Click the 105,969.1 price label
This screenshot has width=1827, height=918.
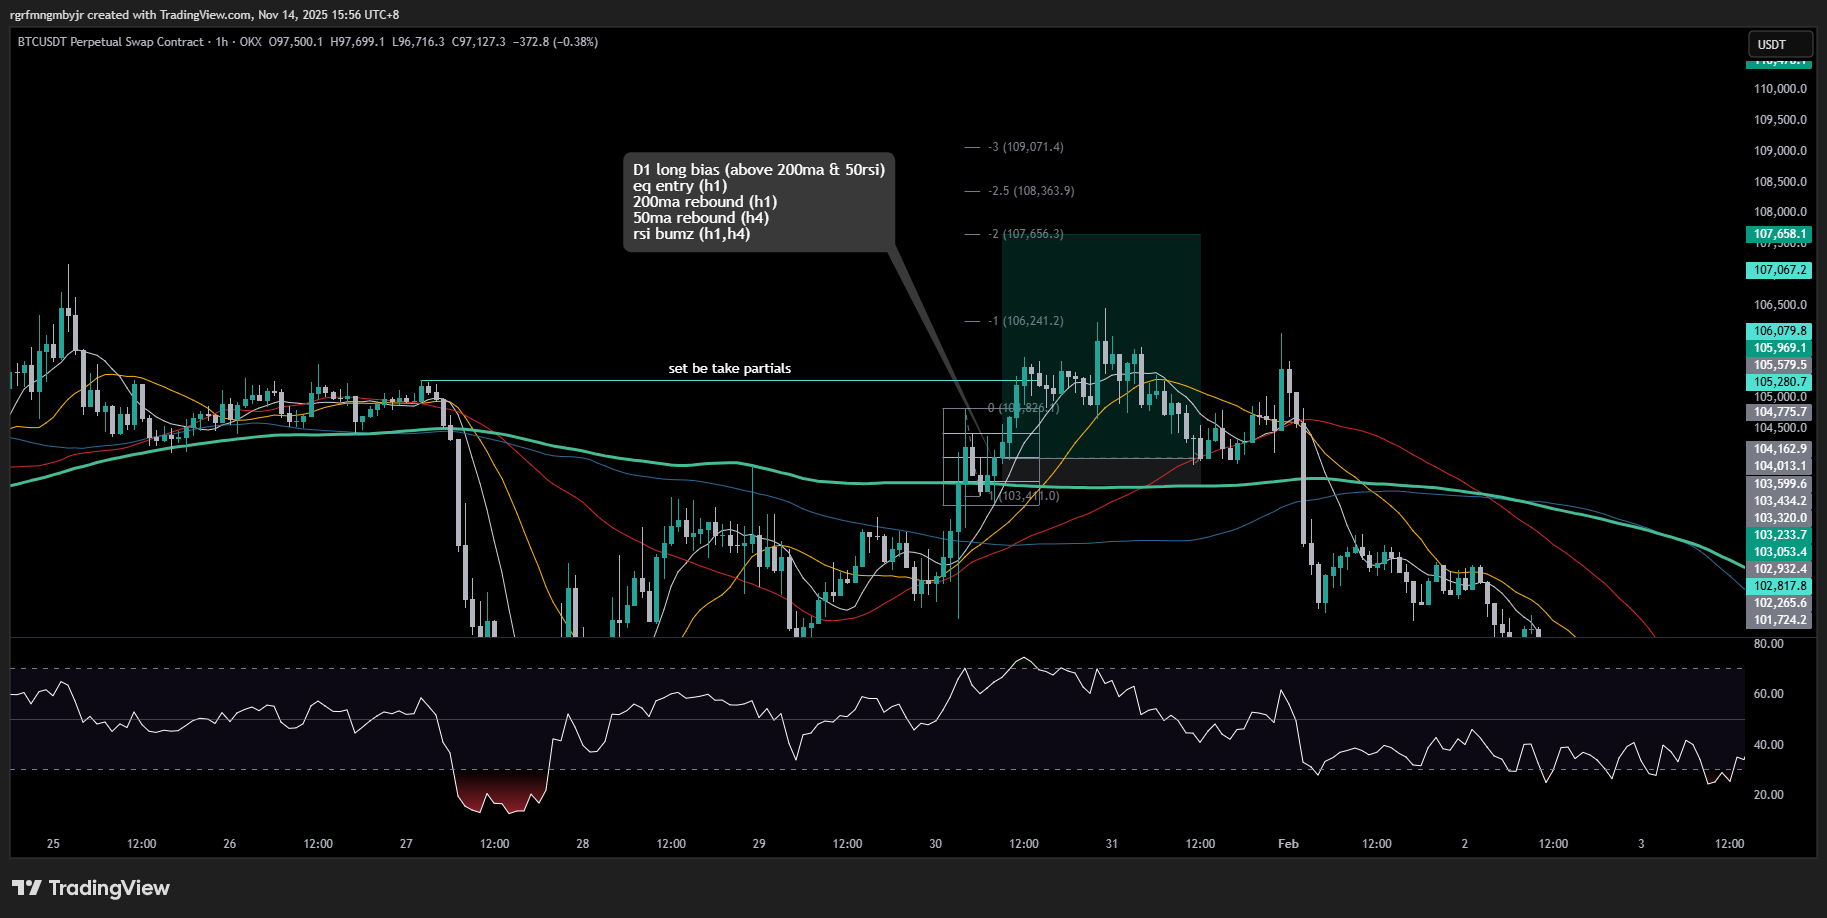(x=1779, y=348)
